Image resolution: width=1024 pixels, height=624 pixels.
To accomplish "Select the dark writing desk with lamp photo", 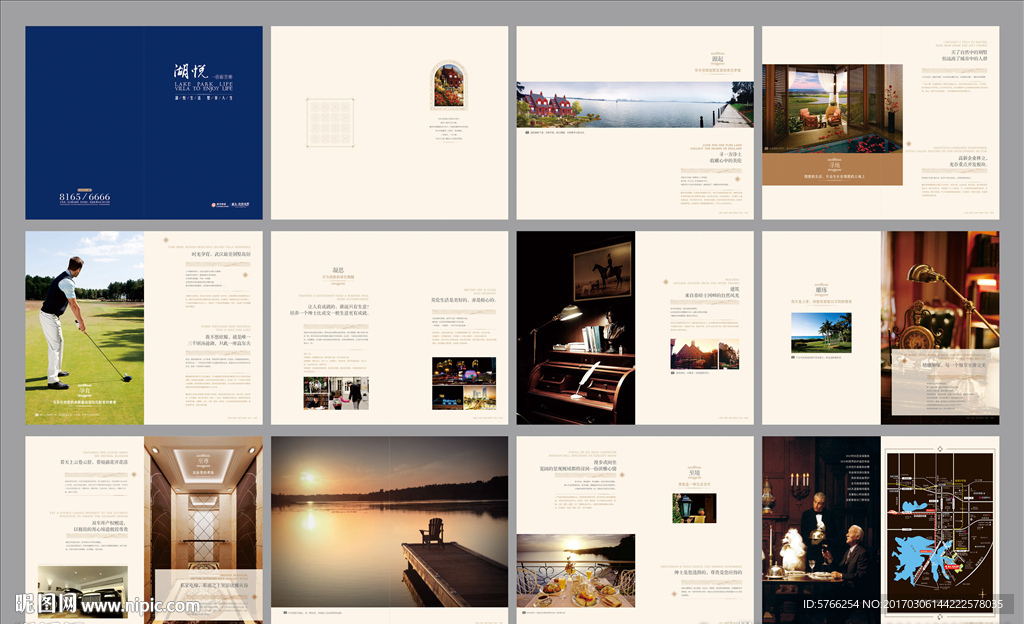I will point(575,328).
